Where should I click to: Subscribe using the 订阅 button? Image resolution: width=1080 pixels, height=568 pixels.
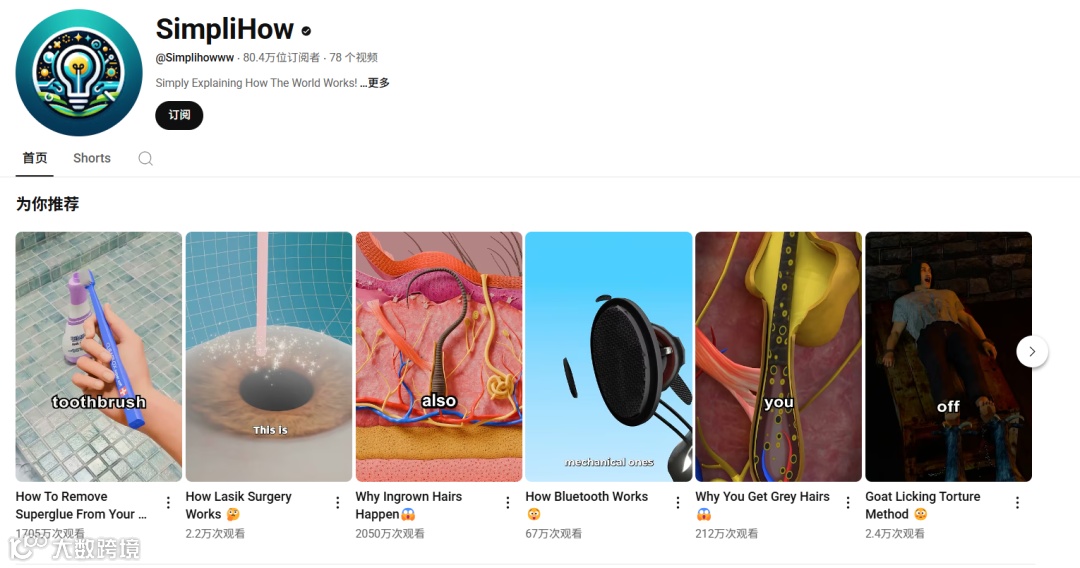click(179, 115)
